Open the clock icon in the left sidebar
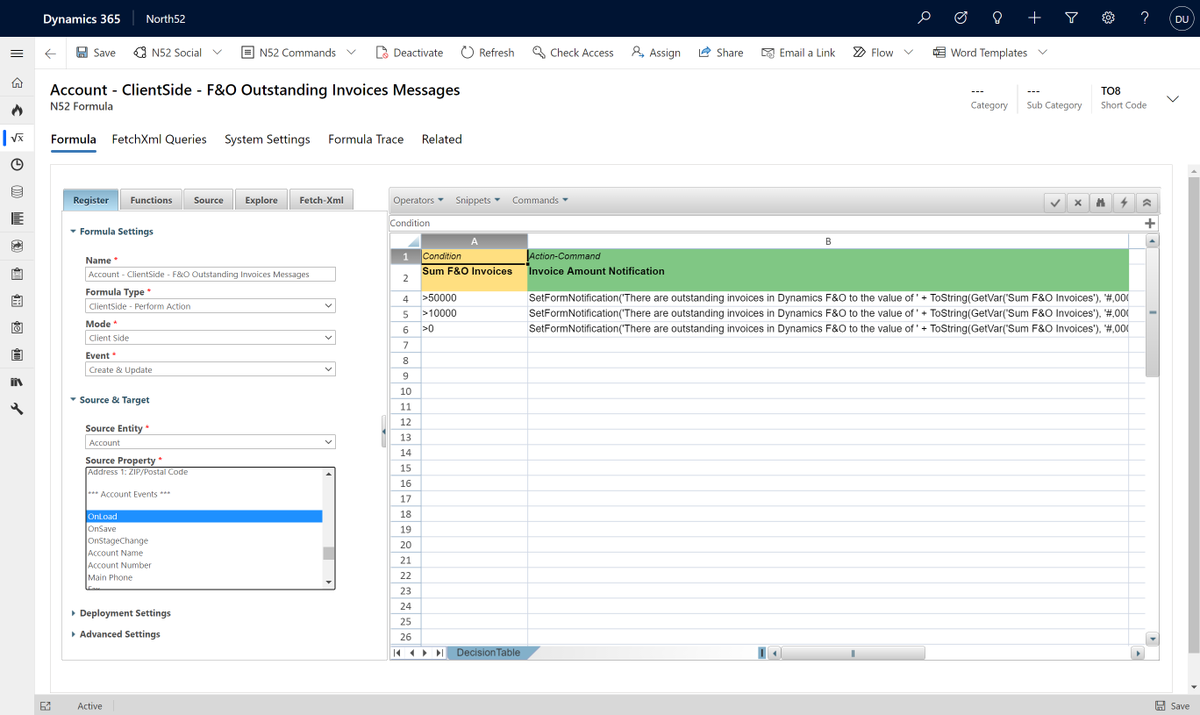Screen dimensions: 1200x715 point(17,165)
